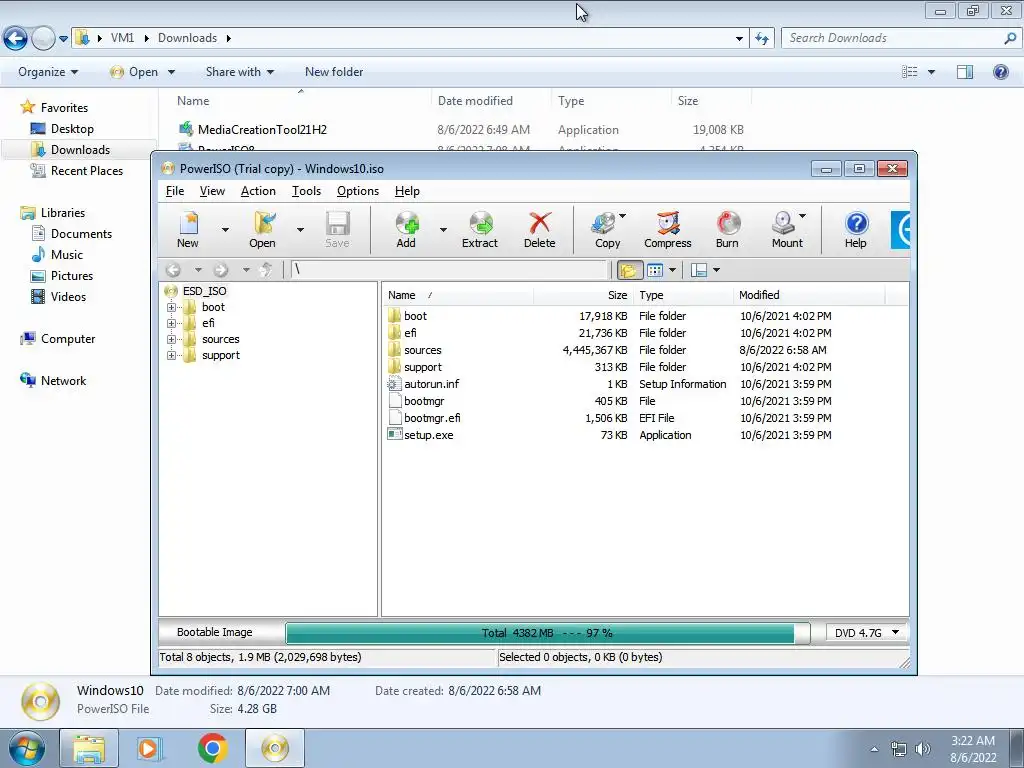This screenshot has height=768, width=1024.
Task: Click the PowerISO back navigation arrow
Action: click(x=173, y=270)
